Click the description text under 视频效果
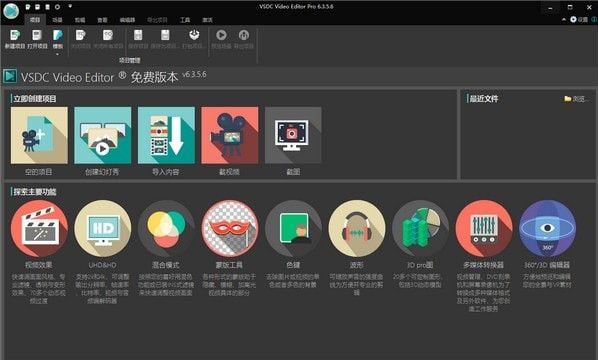 39,289
